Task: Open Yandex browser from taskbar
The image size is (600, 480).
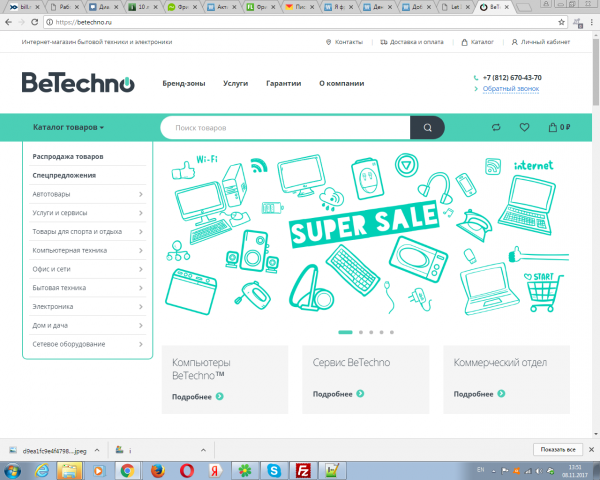Action: pos(215,471)
